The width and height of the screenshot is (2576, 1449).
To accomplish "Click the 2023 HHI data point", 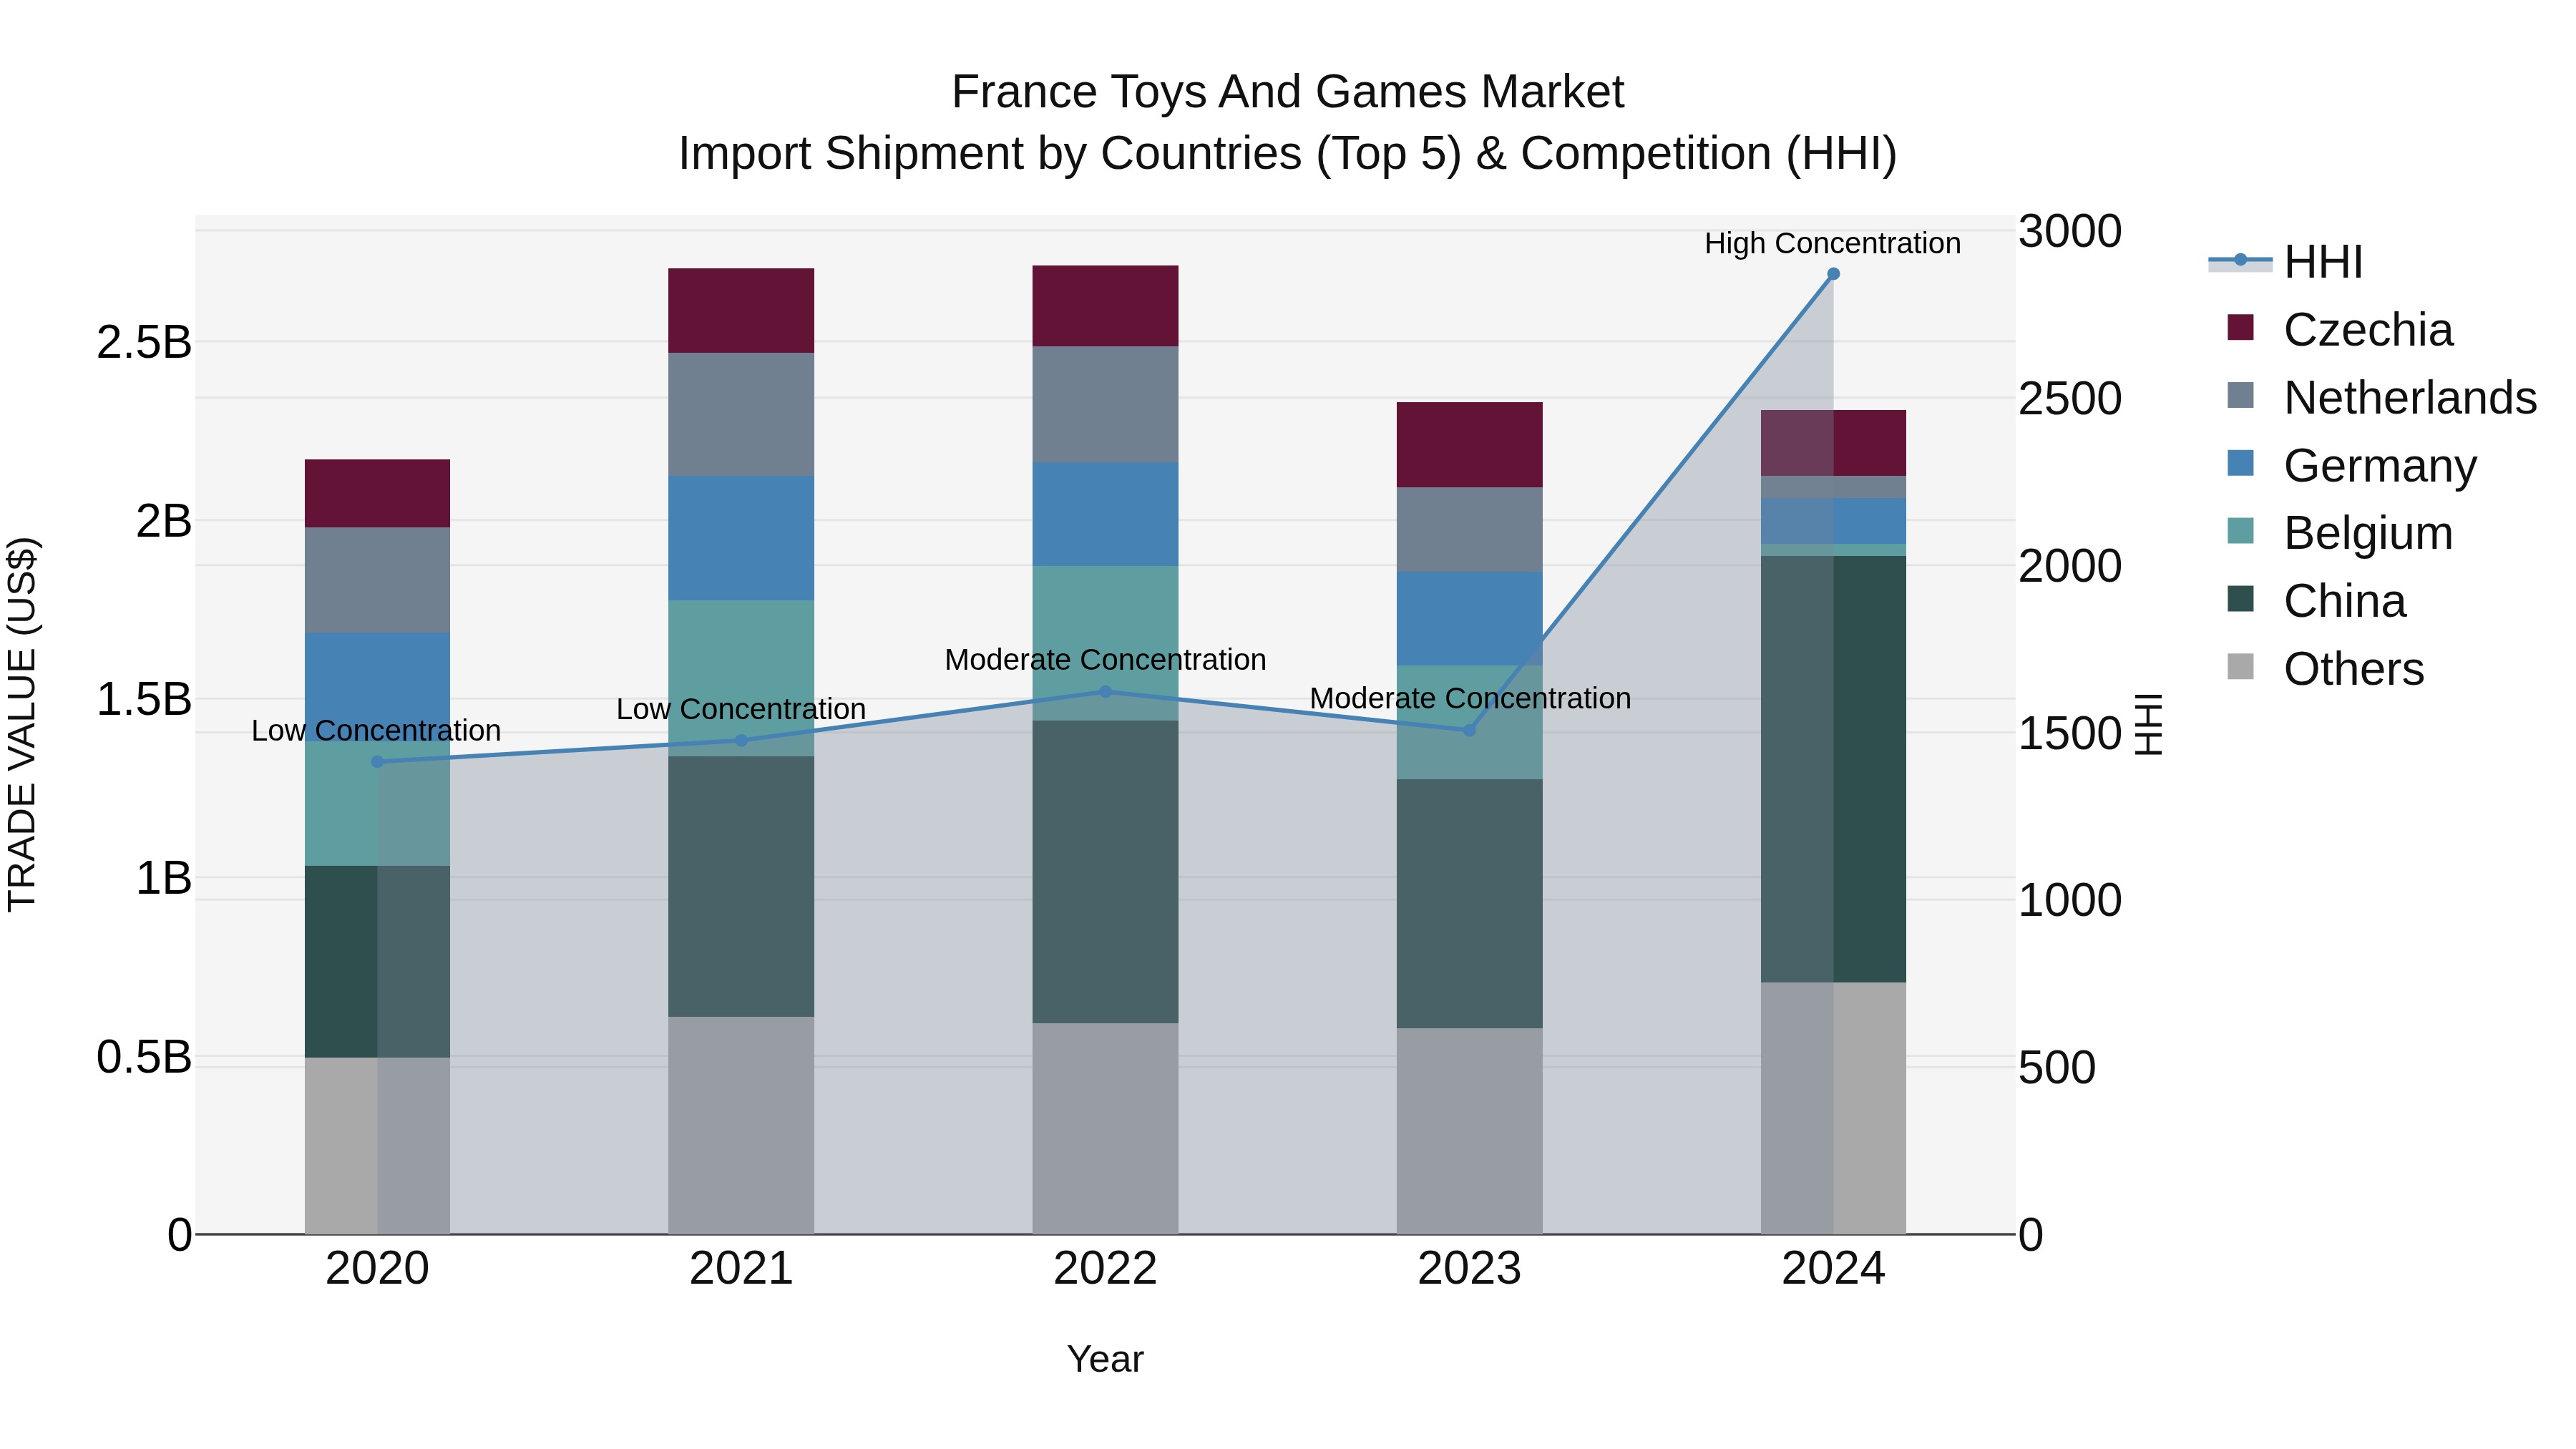I will pos(1469,730).
